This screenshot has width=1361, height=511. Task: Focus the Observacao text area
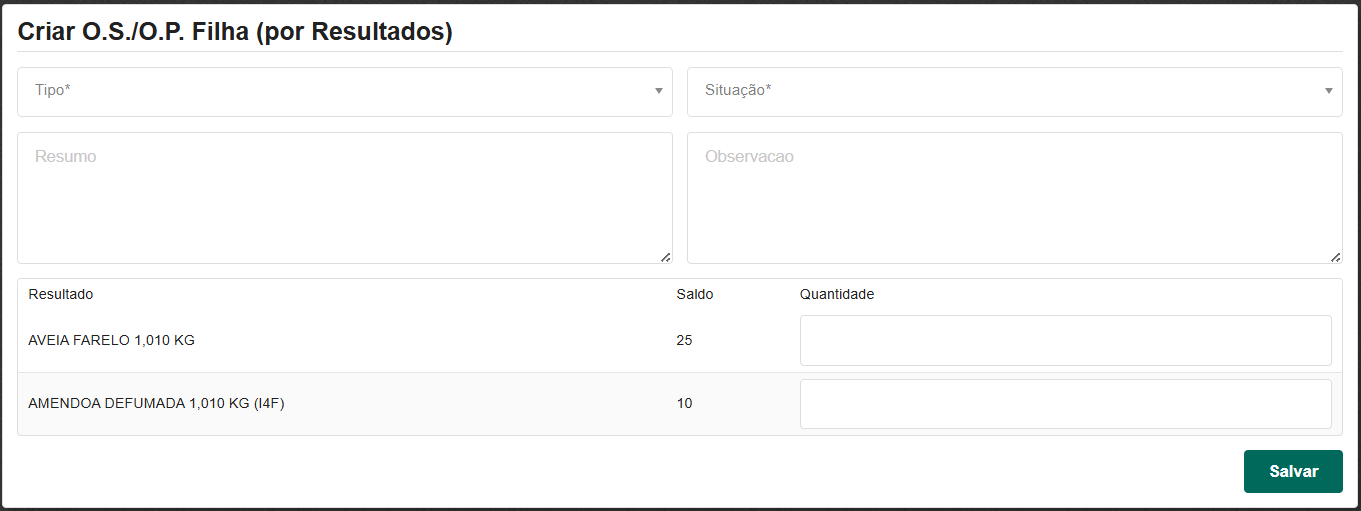pyautogui.click(x=1014, y=198)
